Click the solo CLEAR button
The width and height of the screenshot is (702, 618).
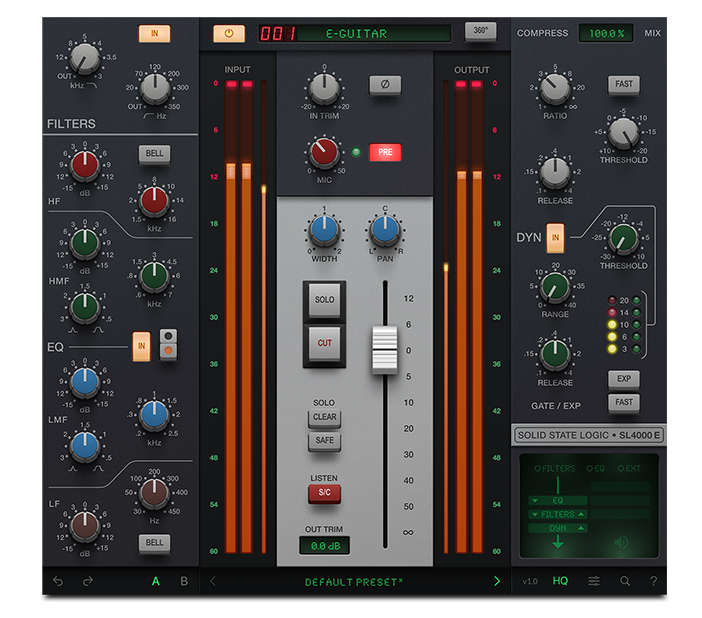[324, 417]
